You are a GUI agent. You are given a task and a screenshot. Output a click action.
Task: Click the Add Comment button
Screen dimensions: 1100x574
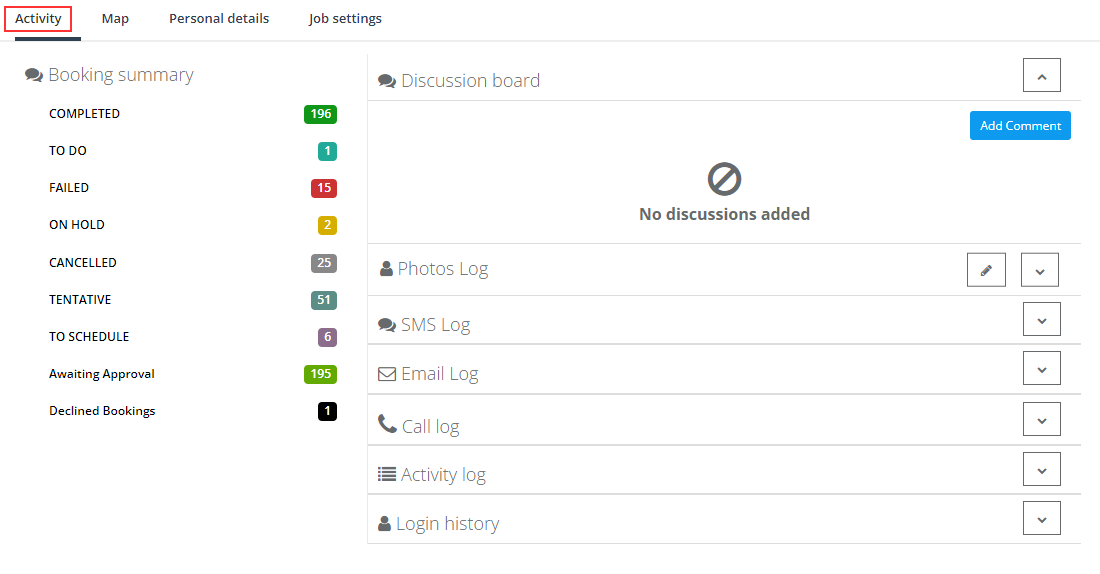pos(1020,126)
